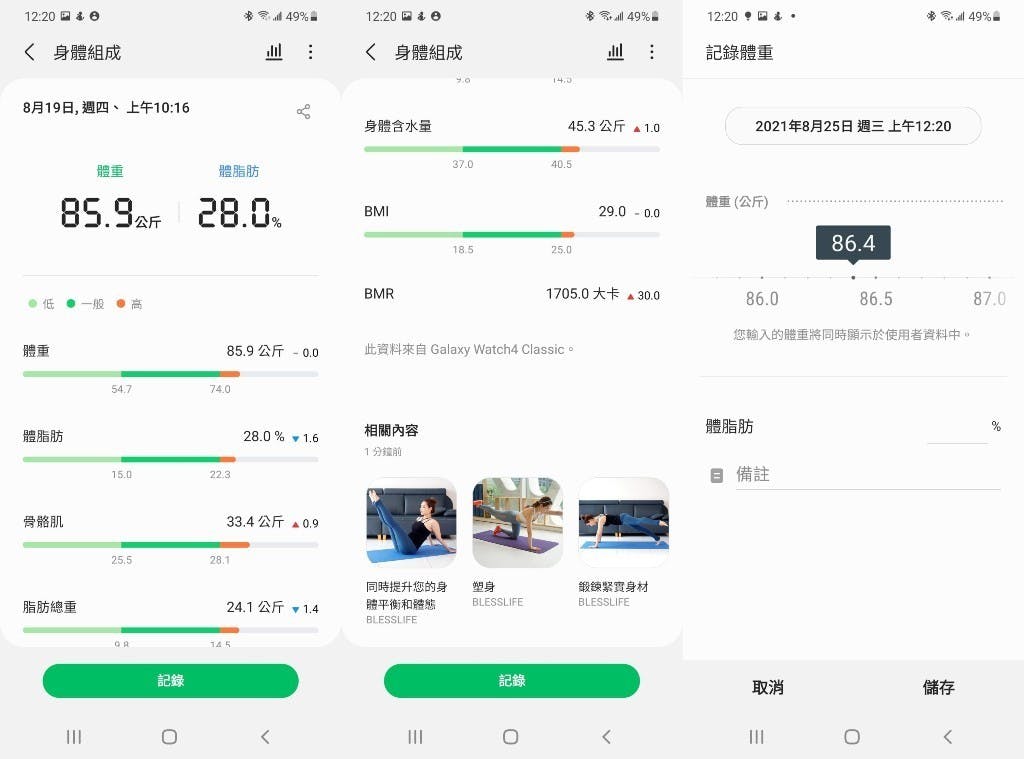Tap 儲存 to save weight entry
This screenshot has width=1024, height=759.
[938, 687]
